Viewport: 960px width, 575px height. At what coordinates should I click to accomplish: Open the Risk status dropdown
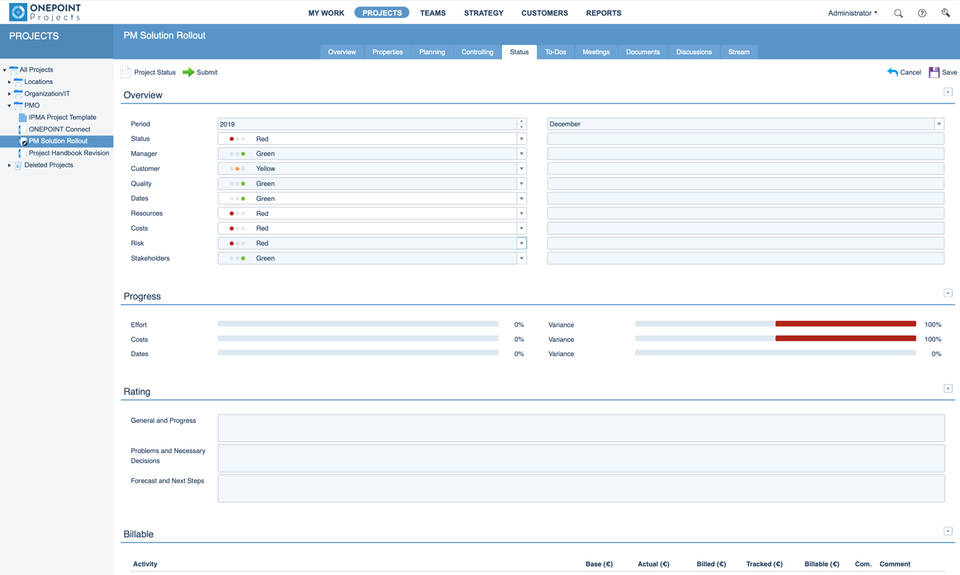521,243
